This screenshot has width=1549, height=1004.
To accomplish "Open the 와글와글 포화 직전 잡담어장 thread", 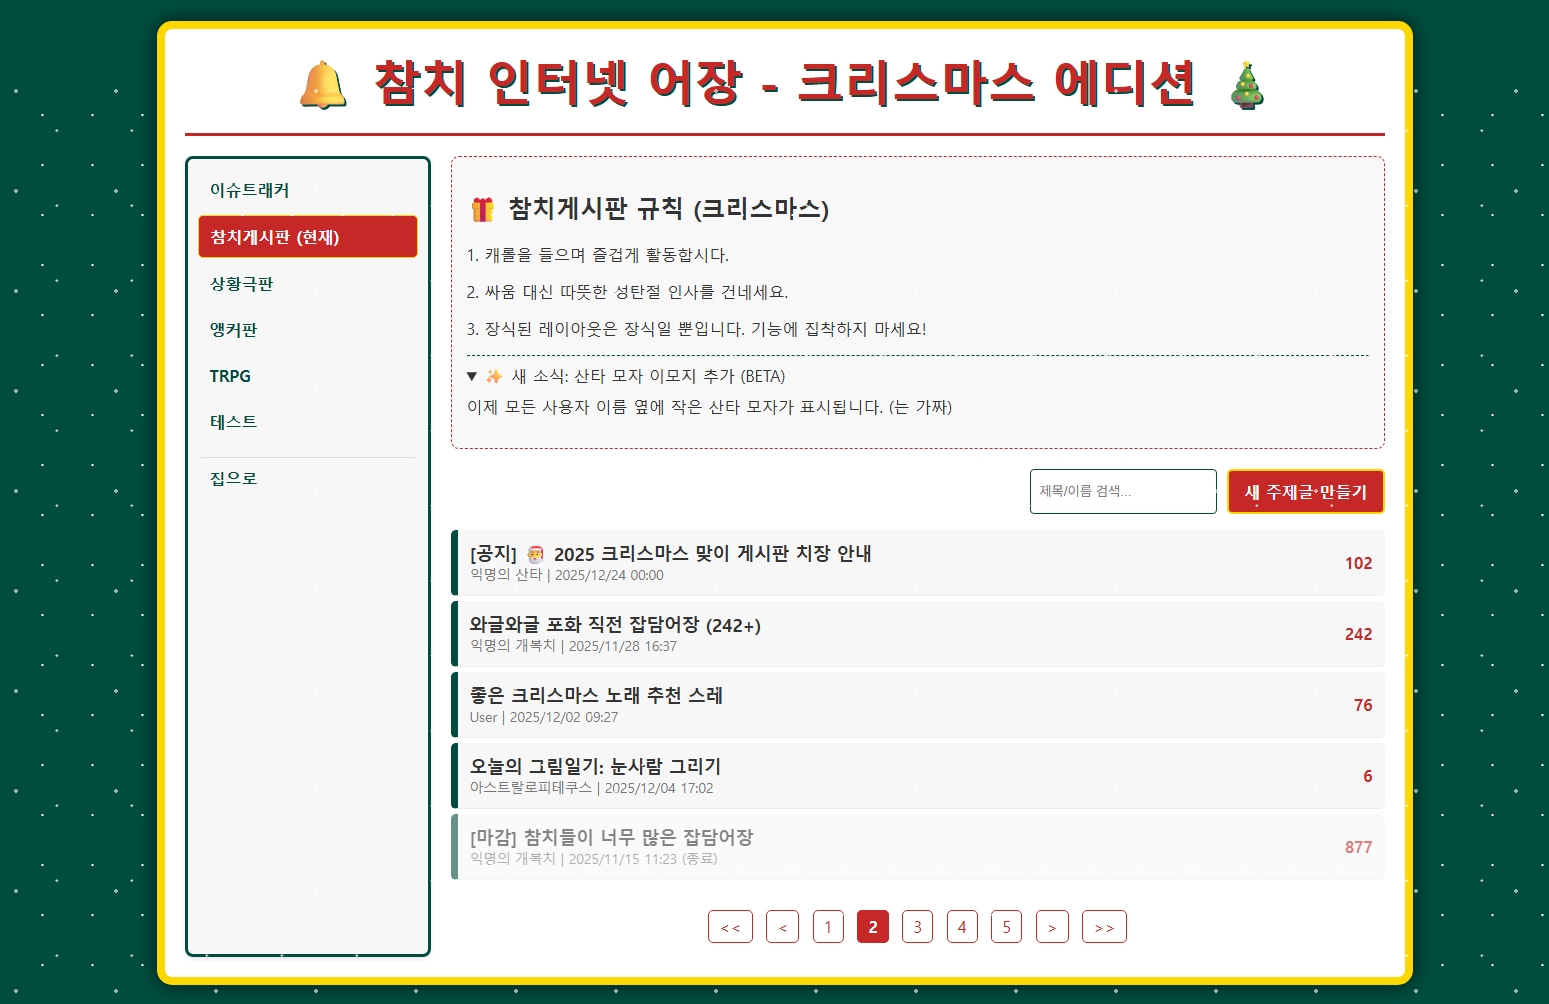I will pos(615,625).
